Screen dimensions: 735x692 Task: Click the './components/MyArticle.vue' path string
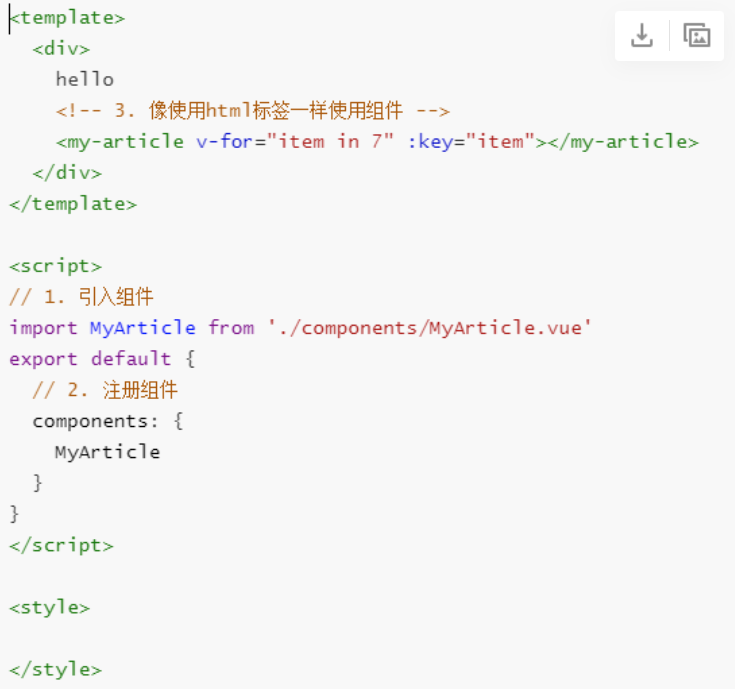click(430, 328)
